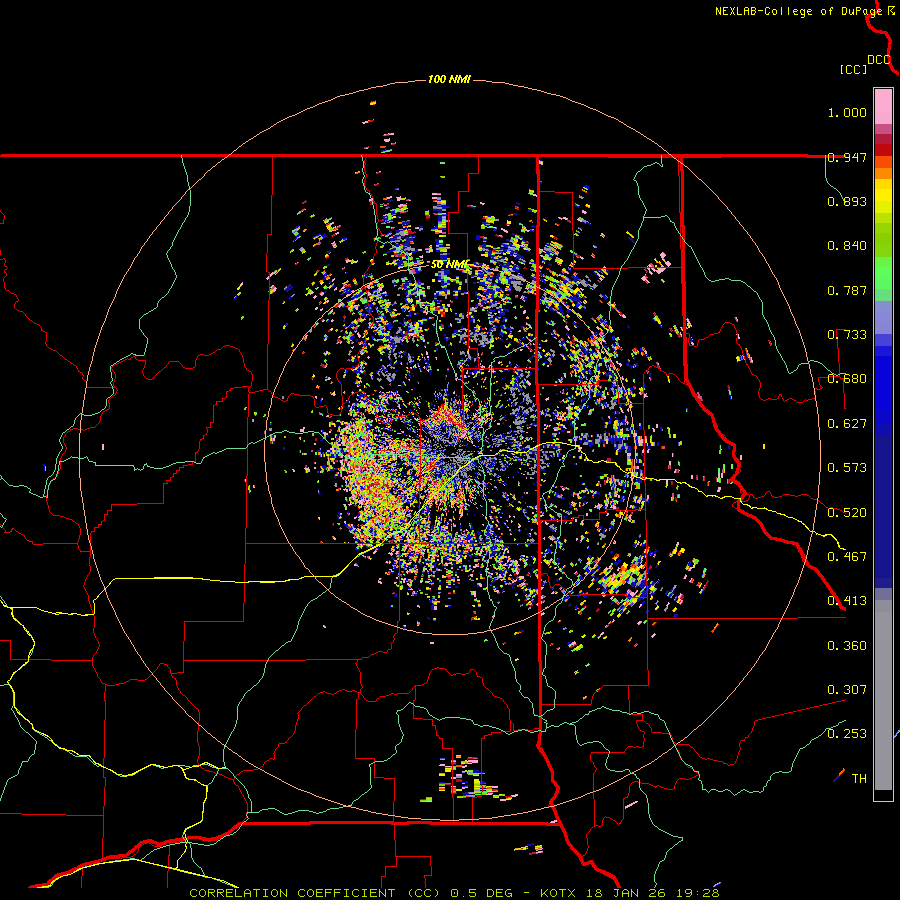
Task: Select the 0.893 color scale value
Action: coord(847,201)
